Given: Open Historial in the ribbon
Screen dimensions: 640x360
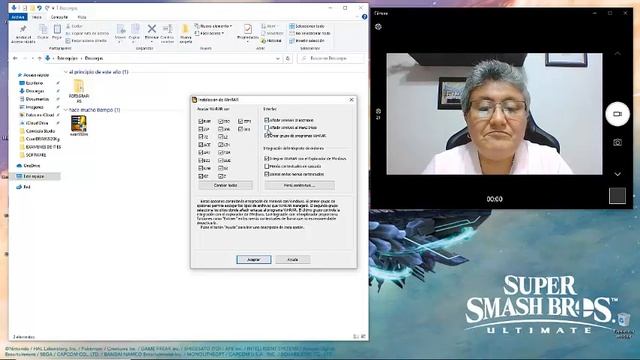Looking at the screenshot, I should pyautogui.click(x=271, y=41).
